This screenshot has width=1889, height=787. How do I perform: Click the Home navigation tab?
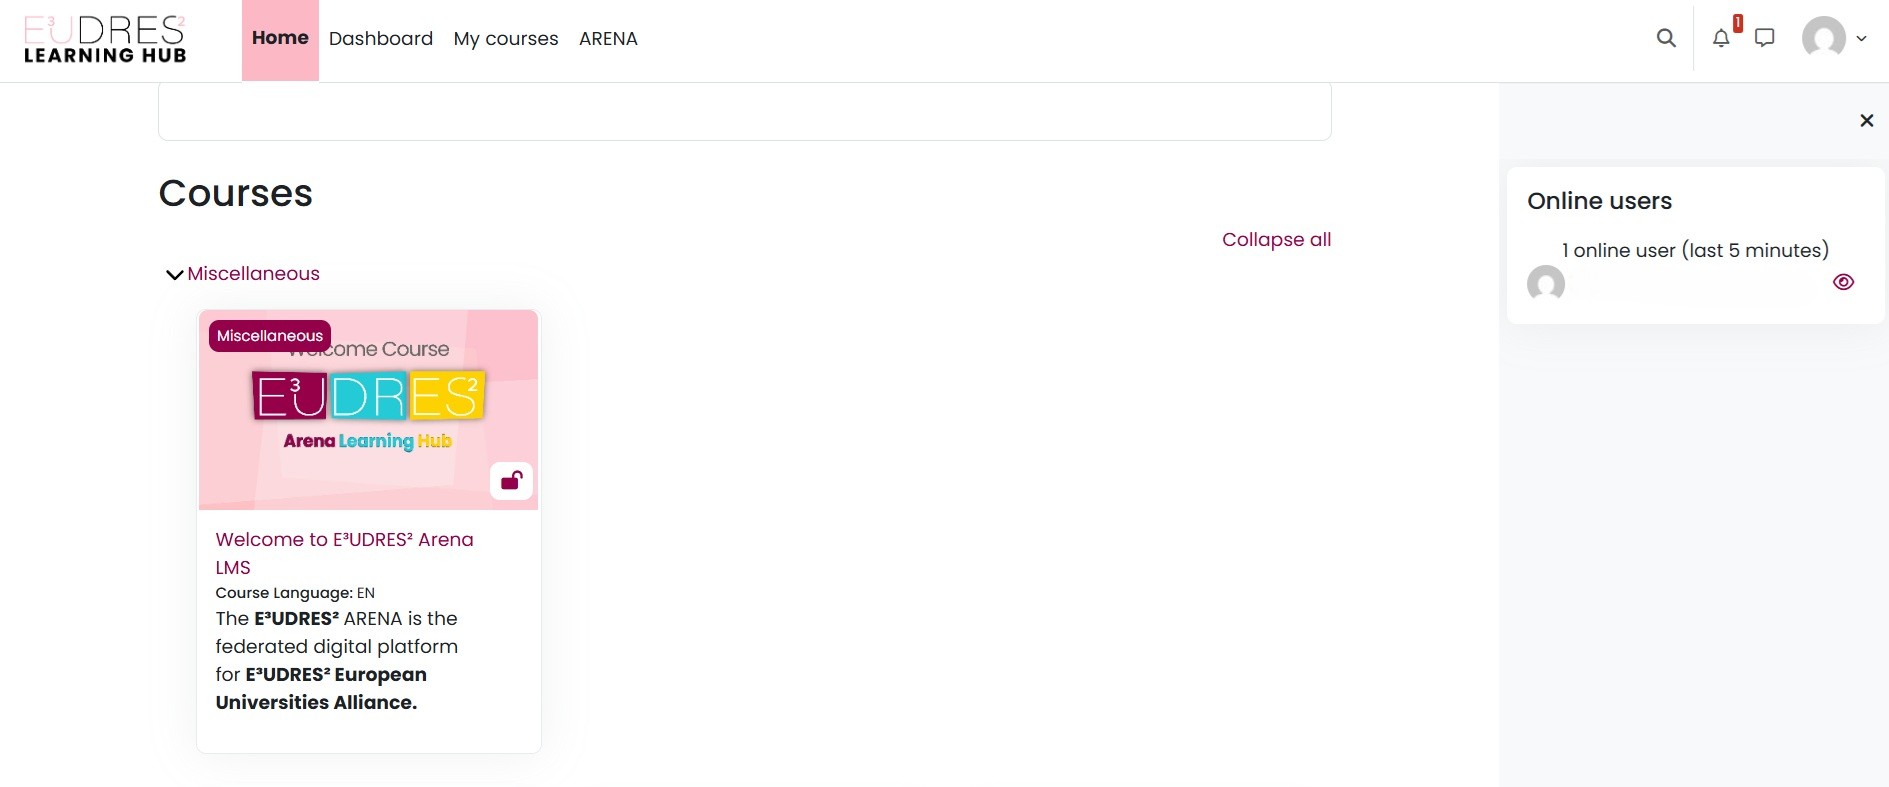click(280, 39)
